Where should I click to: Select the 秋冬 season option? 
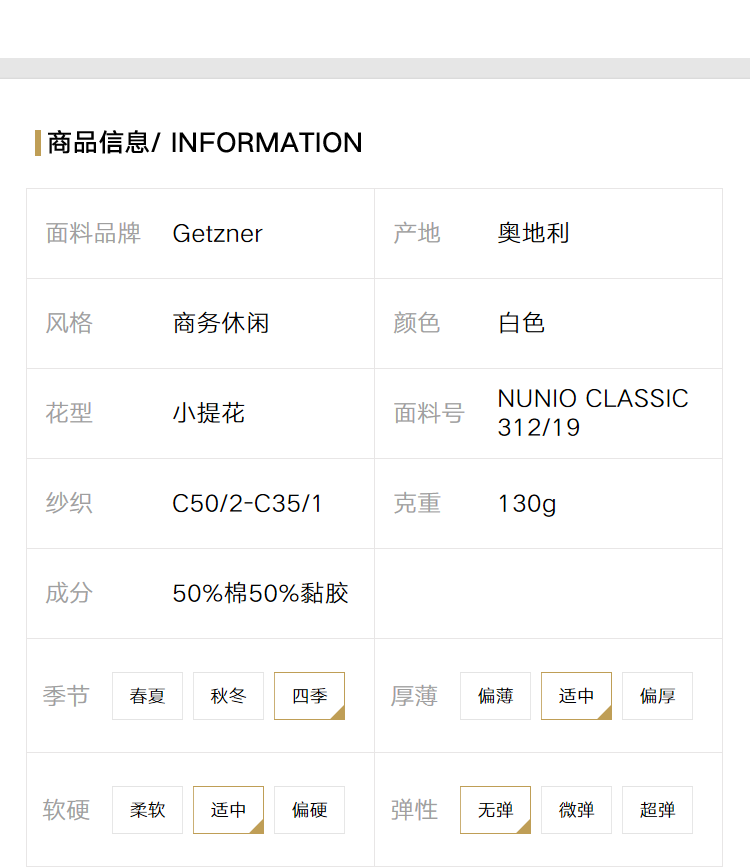(228, 696)
